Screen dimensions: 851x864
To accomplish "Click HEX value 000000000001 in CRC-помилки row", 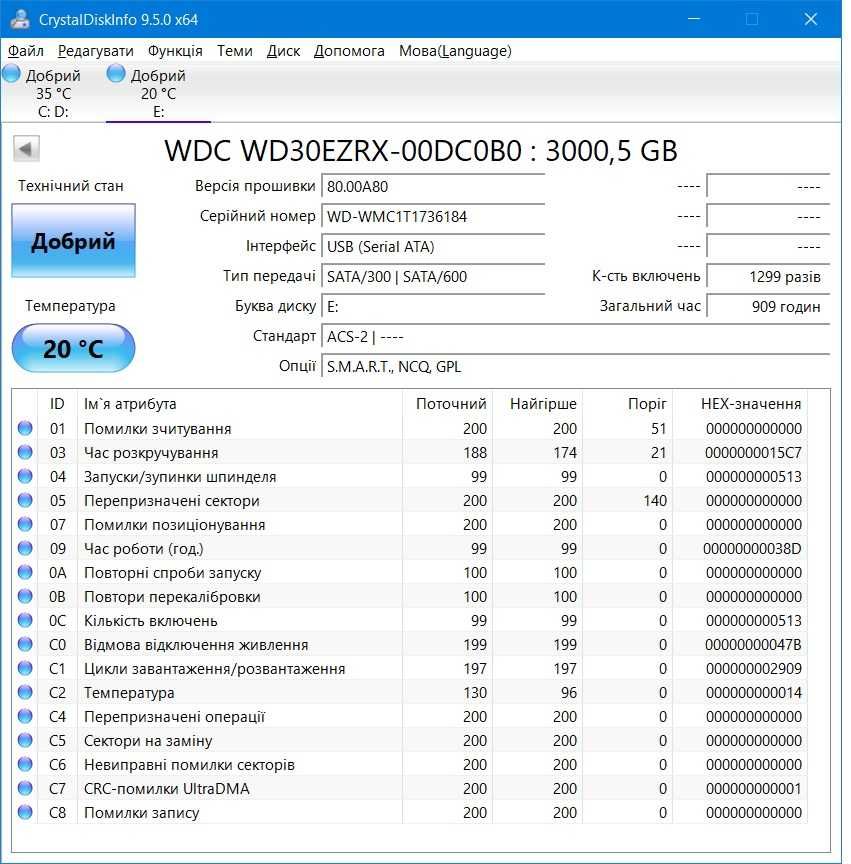I will (x=753, y=789).
